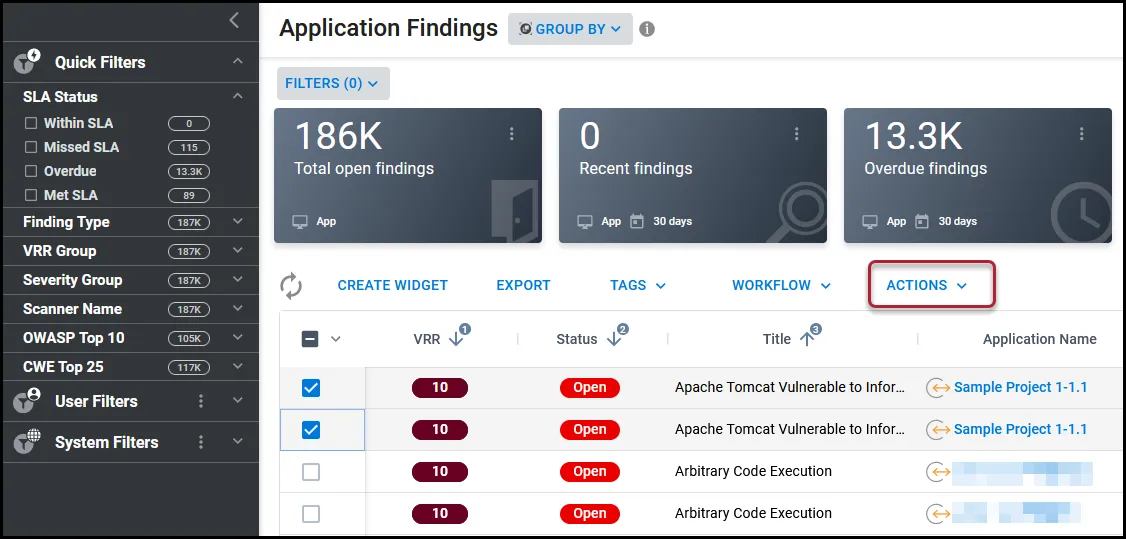Image resolution: width=1126 pixels, height=539 pixels.
Task: Open the info icon beside Group By
Action: (x=647, y=29)
